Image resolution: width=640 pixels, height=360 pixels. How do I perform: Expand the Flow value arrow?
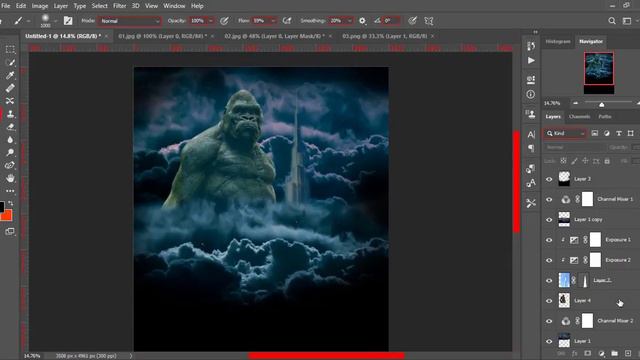pyautogui.click(x=273, y=21)
